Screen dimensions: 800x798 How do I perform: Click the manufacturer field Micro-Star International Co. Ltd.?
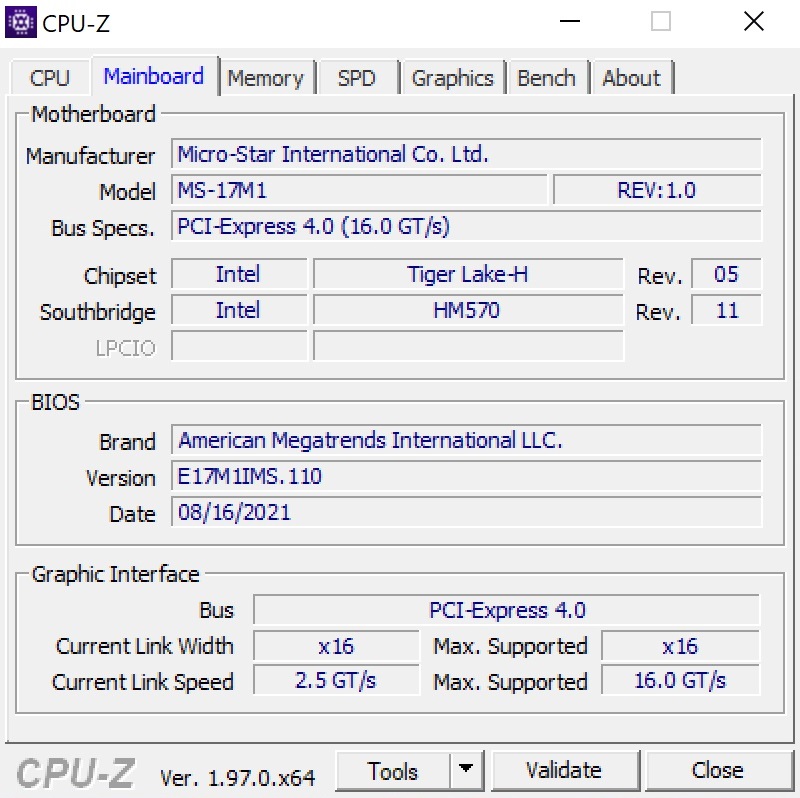click(466, 154)
